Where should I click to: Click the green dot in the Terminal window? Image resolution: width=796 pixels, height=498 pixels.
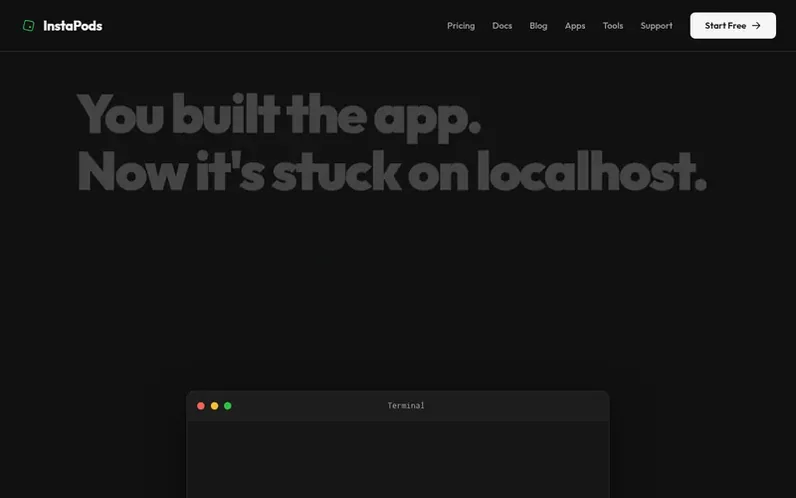228,406
